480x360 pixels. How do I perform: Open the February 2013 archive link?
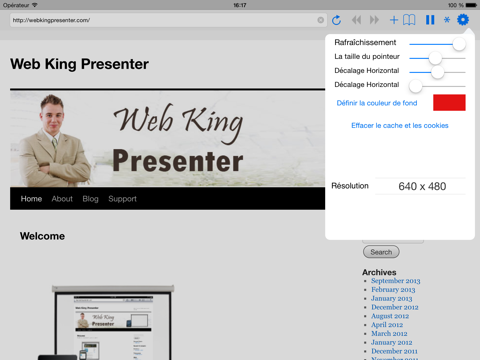393,290
